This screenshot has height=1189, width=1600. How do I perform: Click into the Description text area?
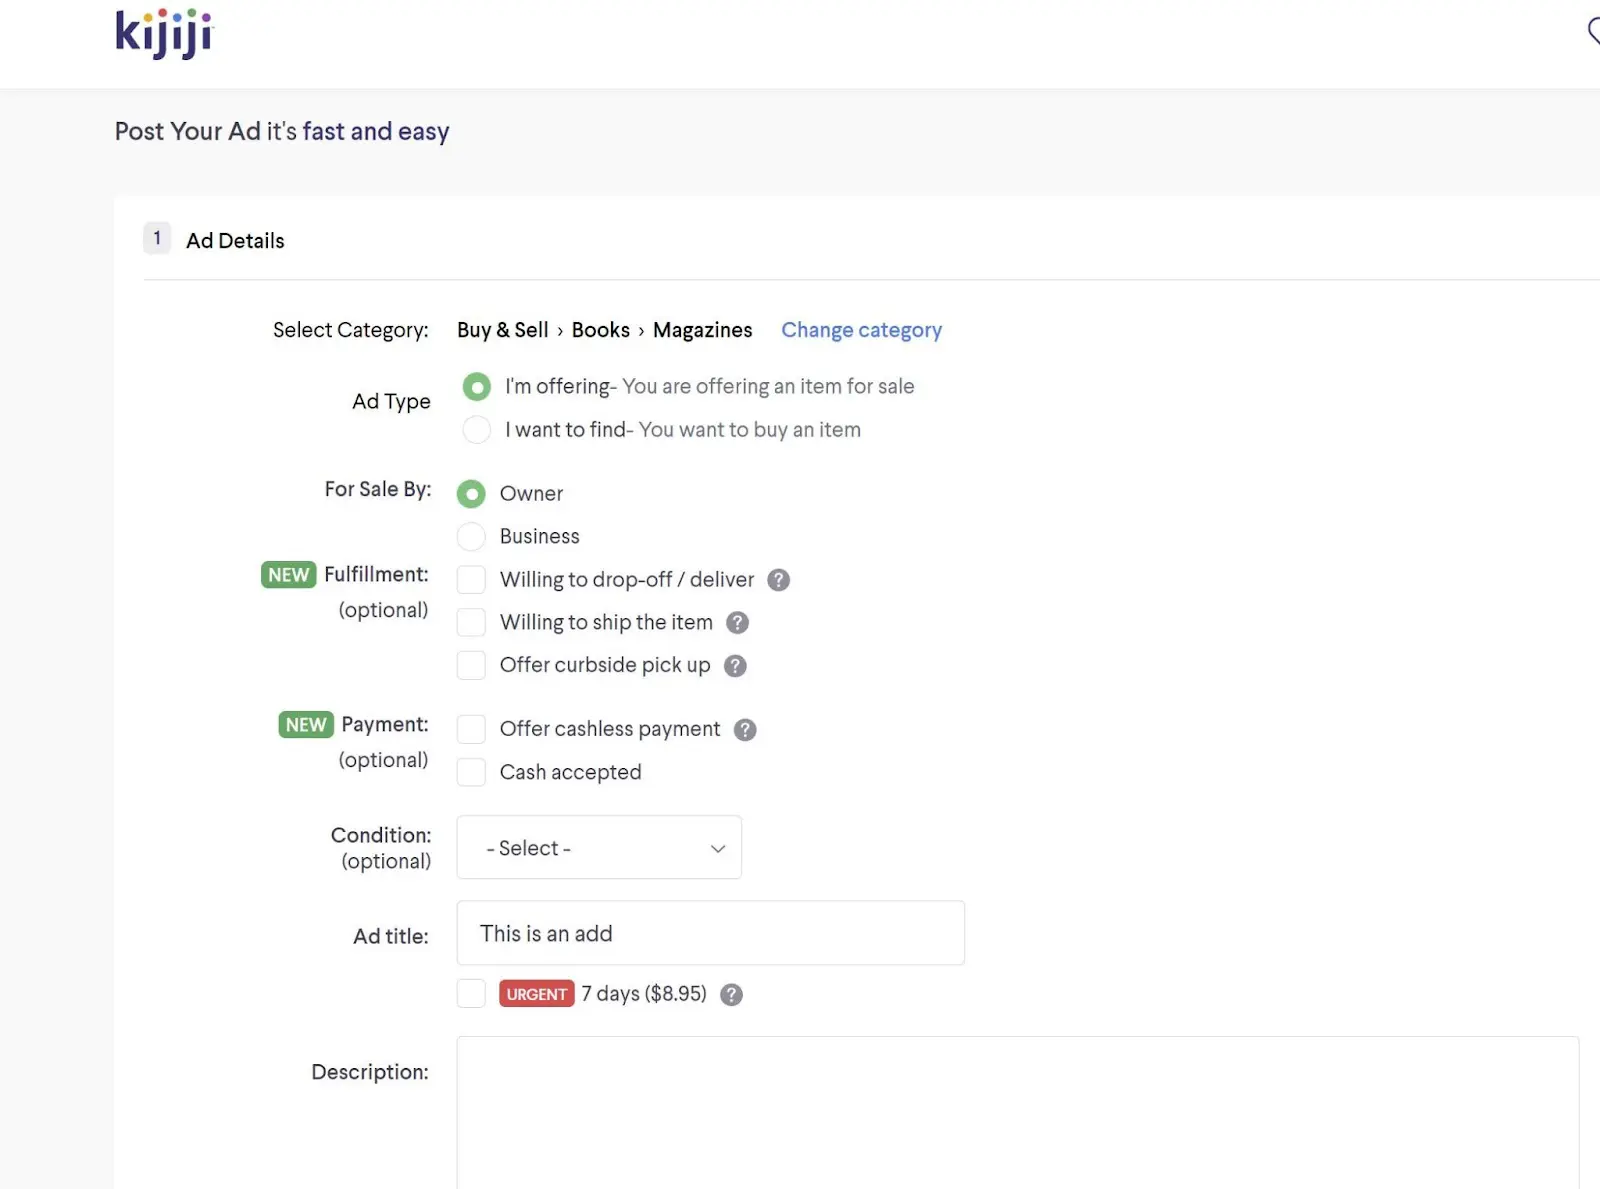point(1018,1113)
